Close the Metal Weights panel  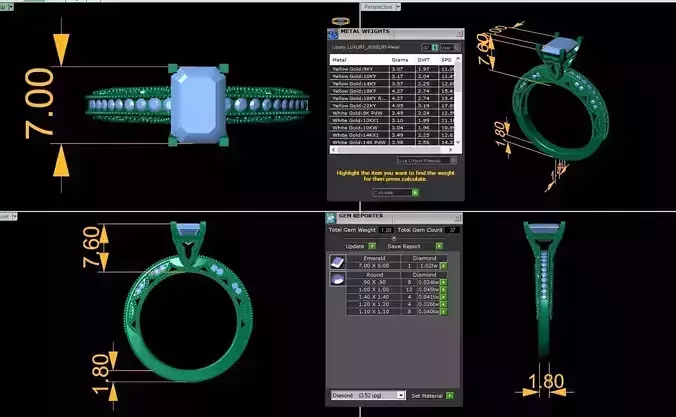click(x=459, y=33)
